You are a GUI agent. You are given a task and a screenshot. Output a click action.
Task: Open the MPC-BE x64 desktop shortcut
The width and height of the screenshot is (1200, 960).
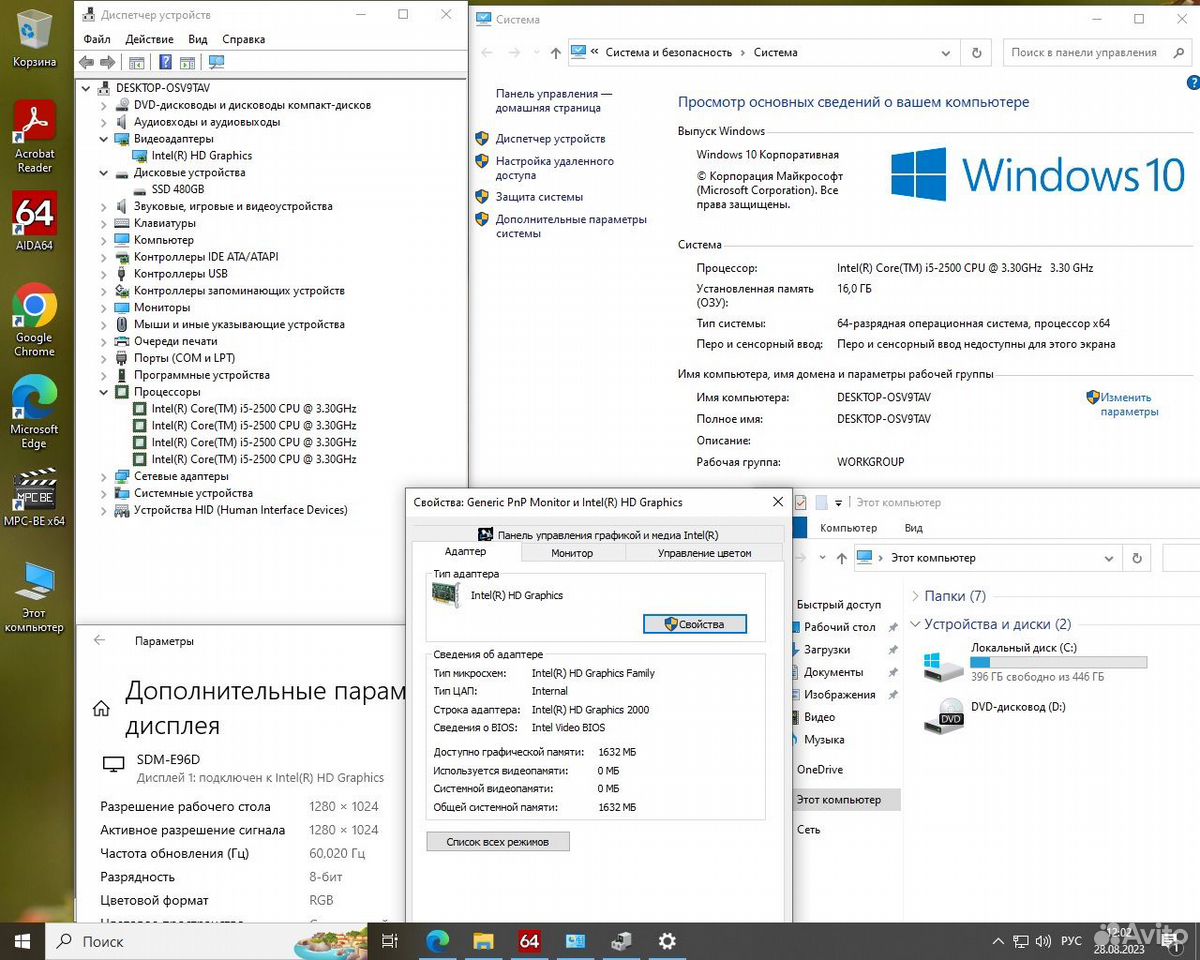coord(34,497)
